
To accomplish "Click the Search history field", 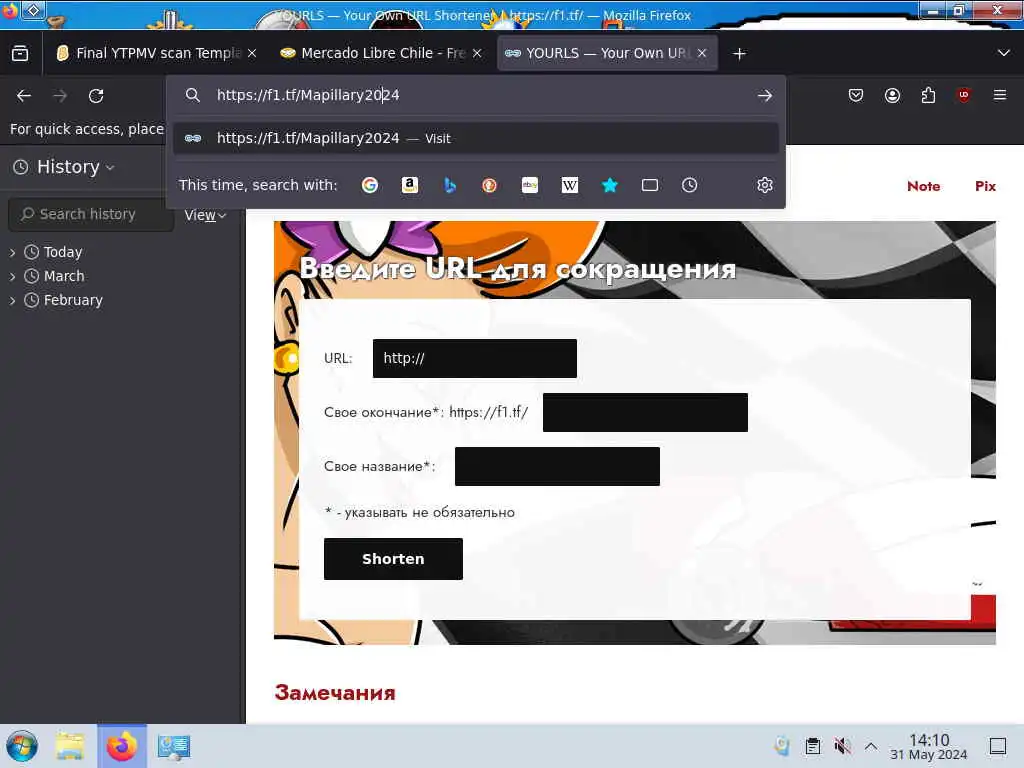I will 91,214.
